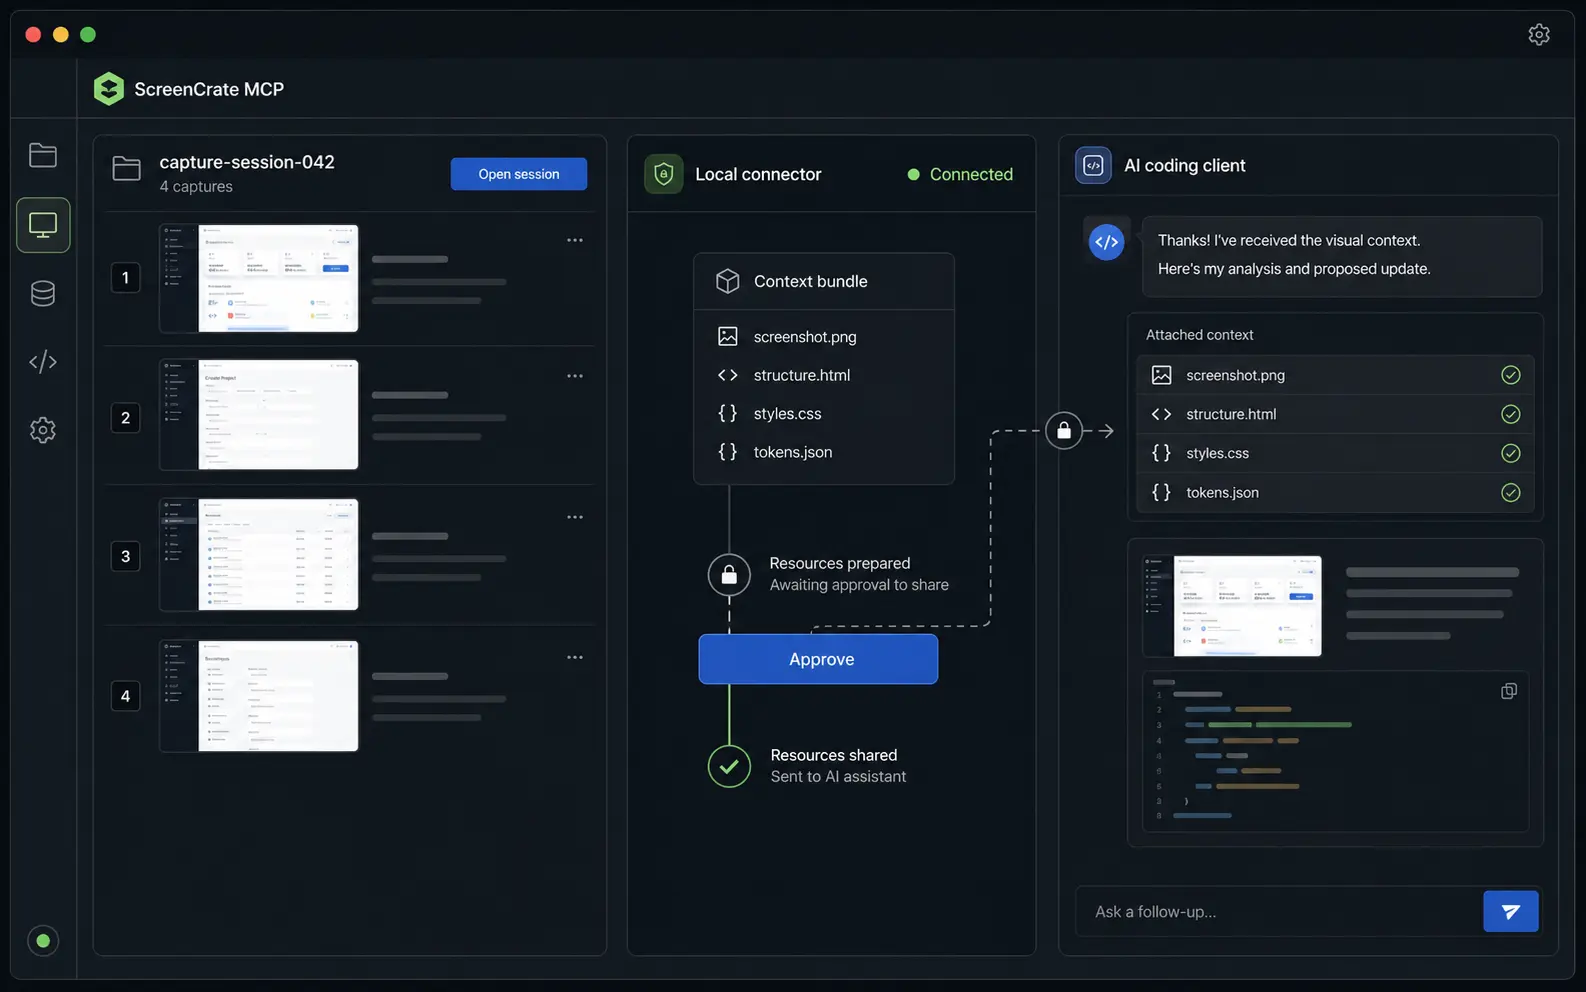Click the Resources shared step text
This screenshot has height=992, width=1586.
(838, 766)
